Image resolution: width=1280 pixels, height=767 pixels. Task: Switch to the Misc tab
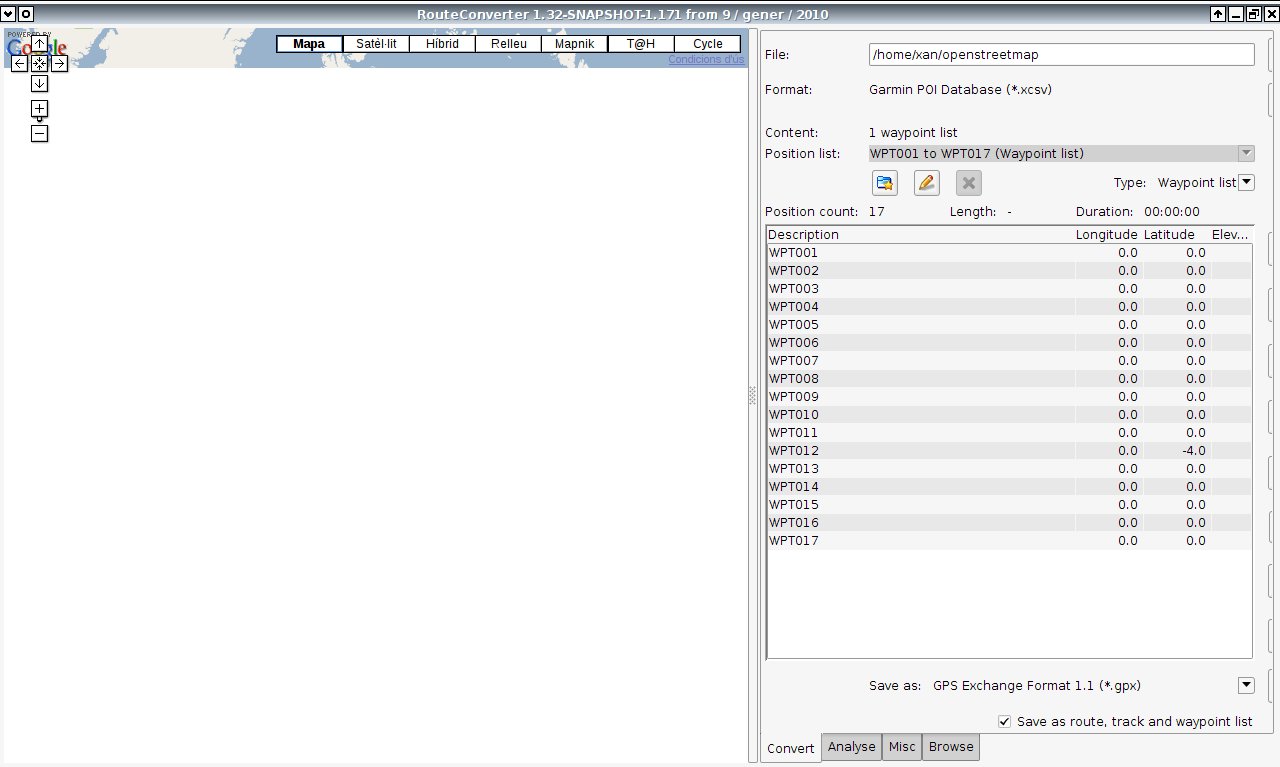tap(901, 747)
